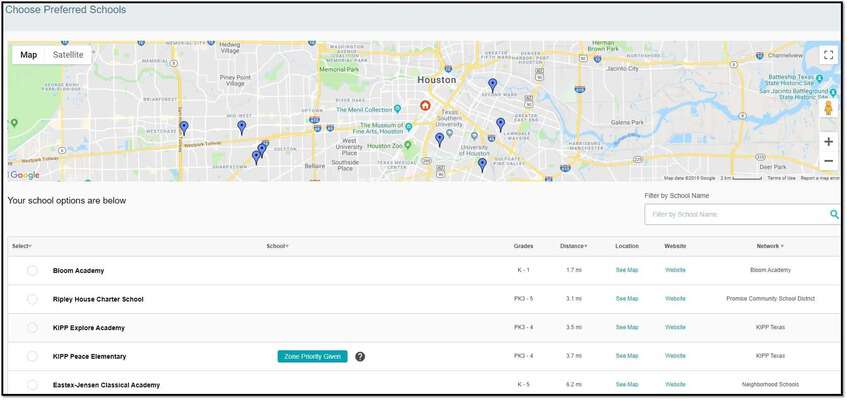The width and height of the screenshot is (847, 400).
Task: Open fullscreen map view
Action: tap(828, 55)
